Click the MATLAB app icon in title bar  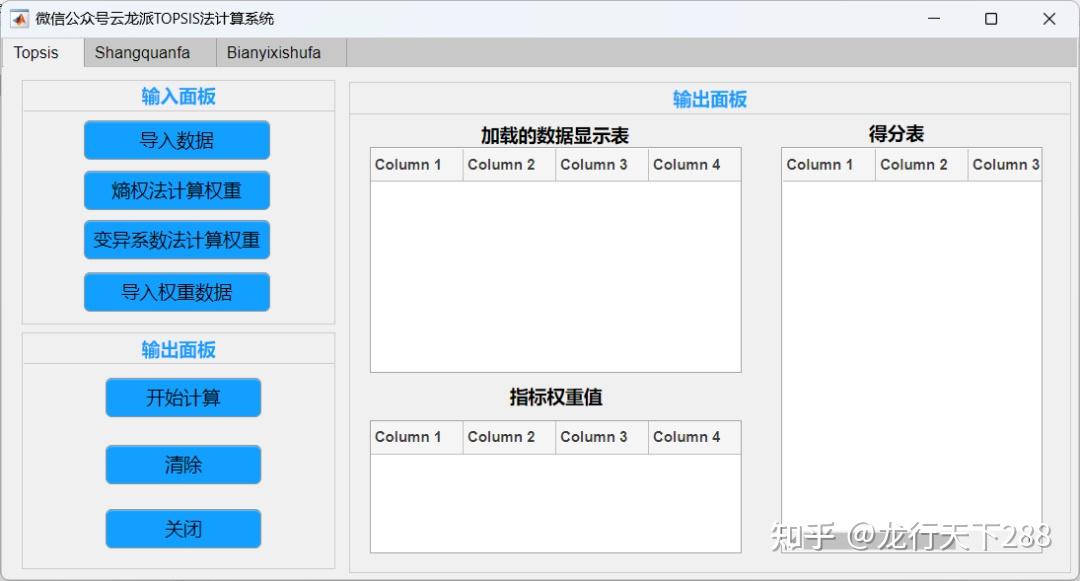pyautogui.click(x=18, y=18)
